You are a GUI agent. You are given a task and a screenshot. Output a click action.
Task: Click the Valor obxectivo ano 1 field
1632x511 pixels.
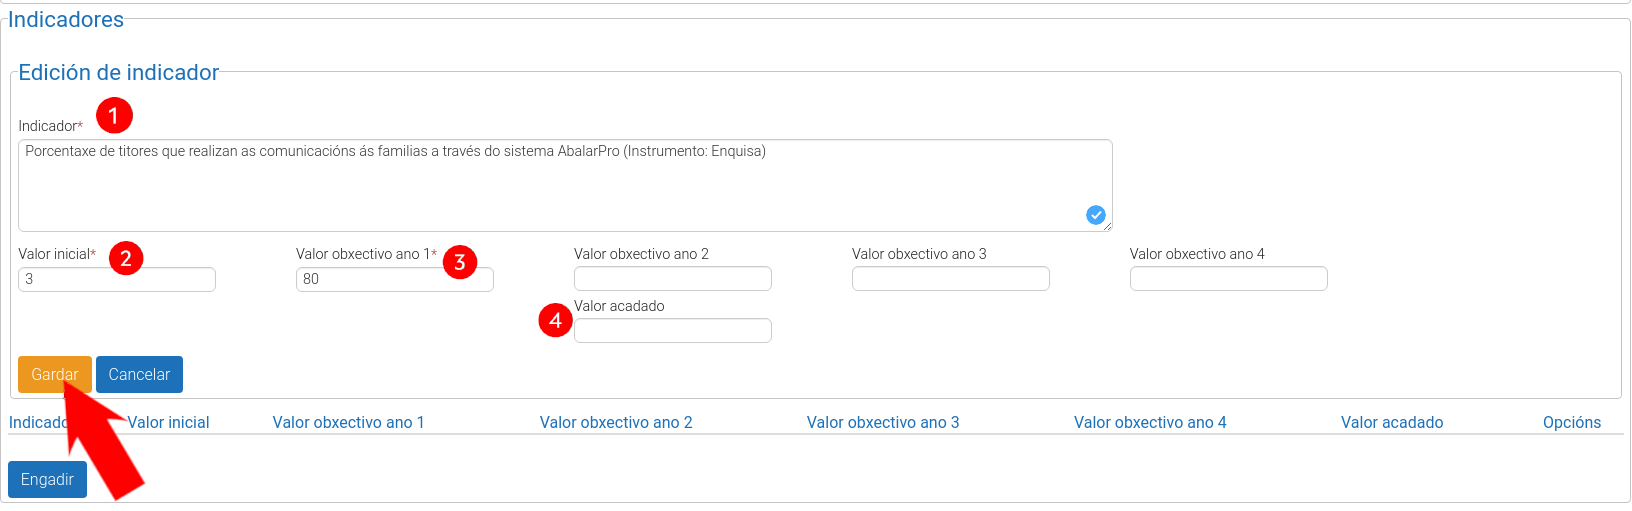pyautogui.click(x=395, y=279)
